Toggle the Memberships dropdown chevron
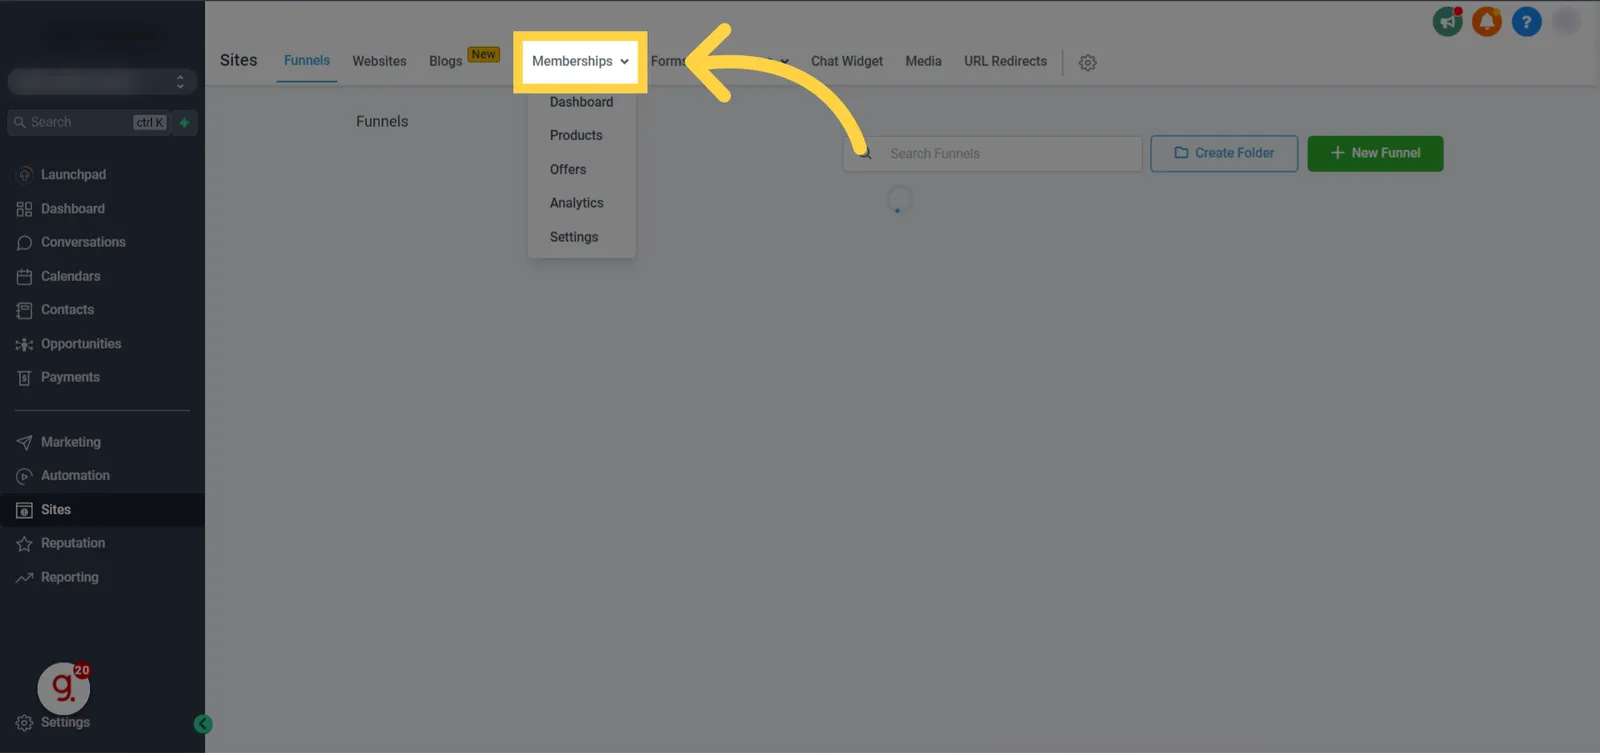This screenshot has height=753, width=1600. pos(624,62)
